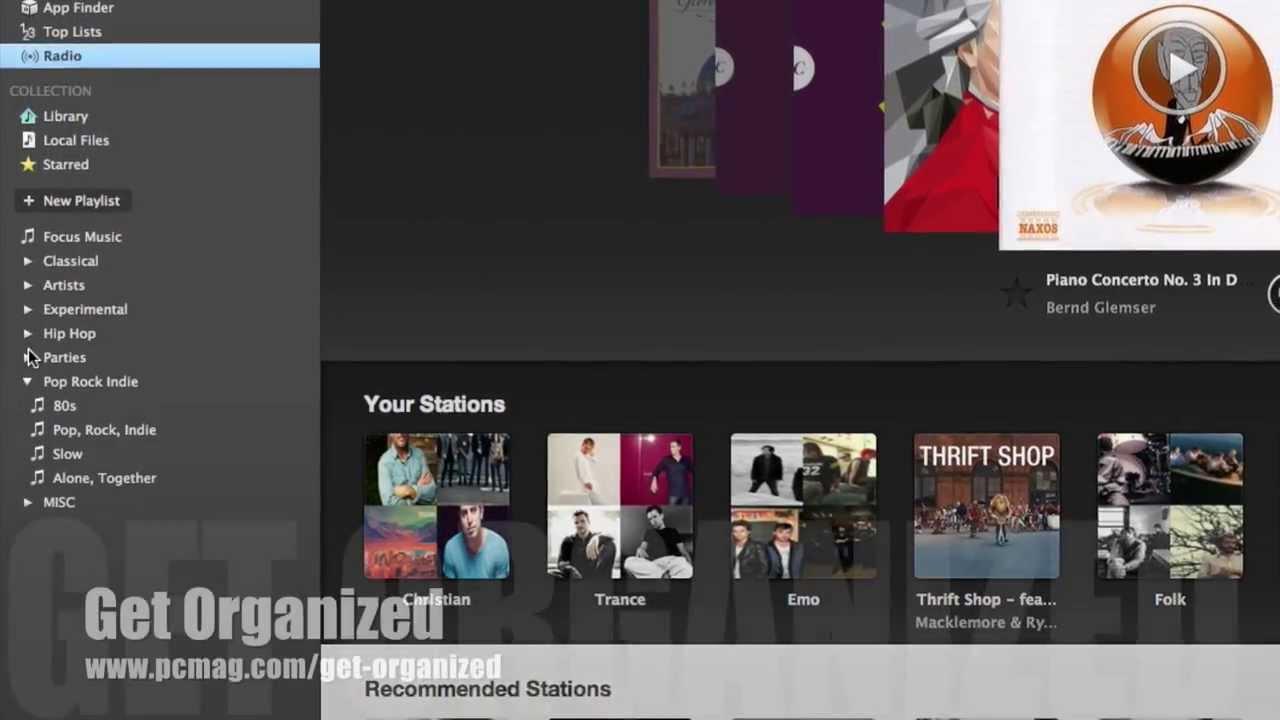1280x720 pixels.
Task: Click the Local Files icon
Action: [x=28, y=140]
